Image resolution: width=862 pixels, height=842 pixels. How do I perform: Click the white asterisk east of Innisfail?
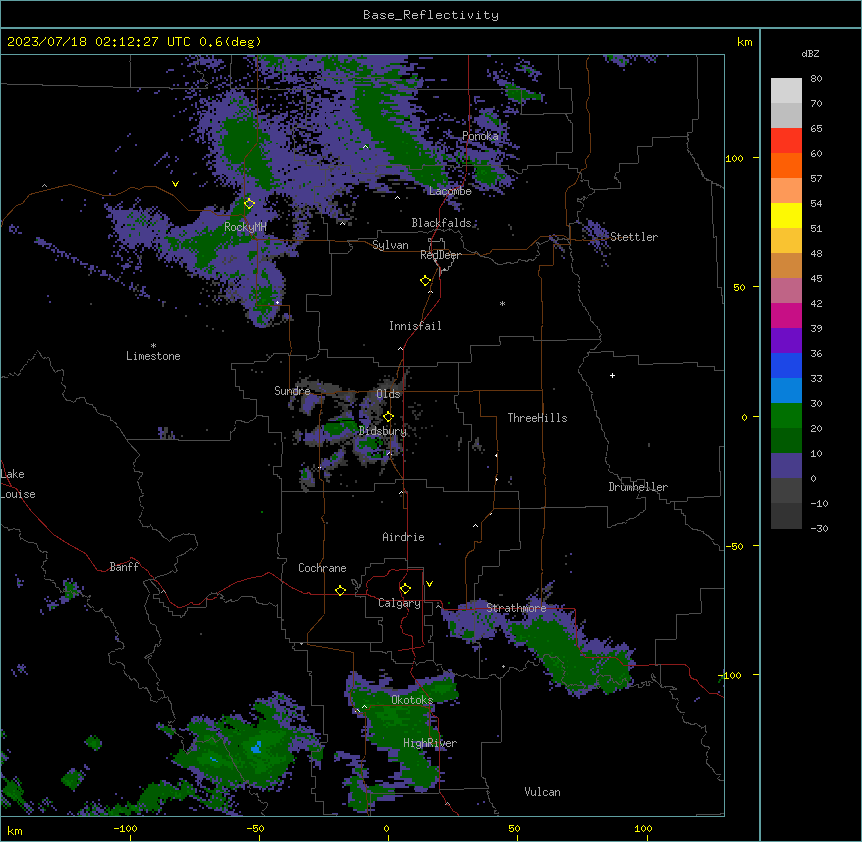pos(502,303)
